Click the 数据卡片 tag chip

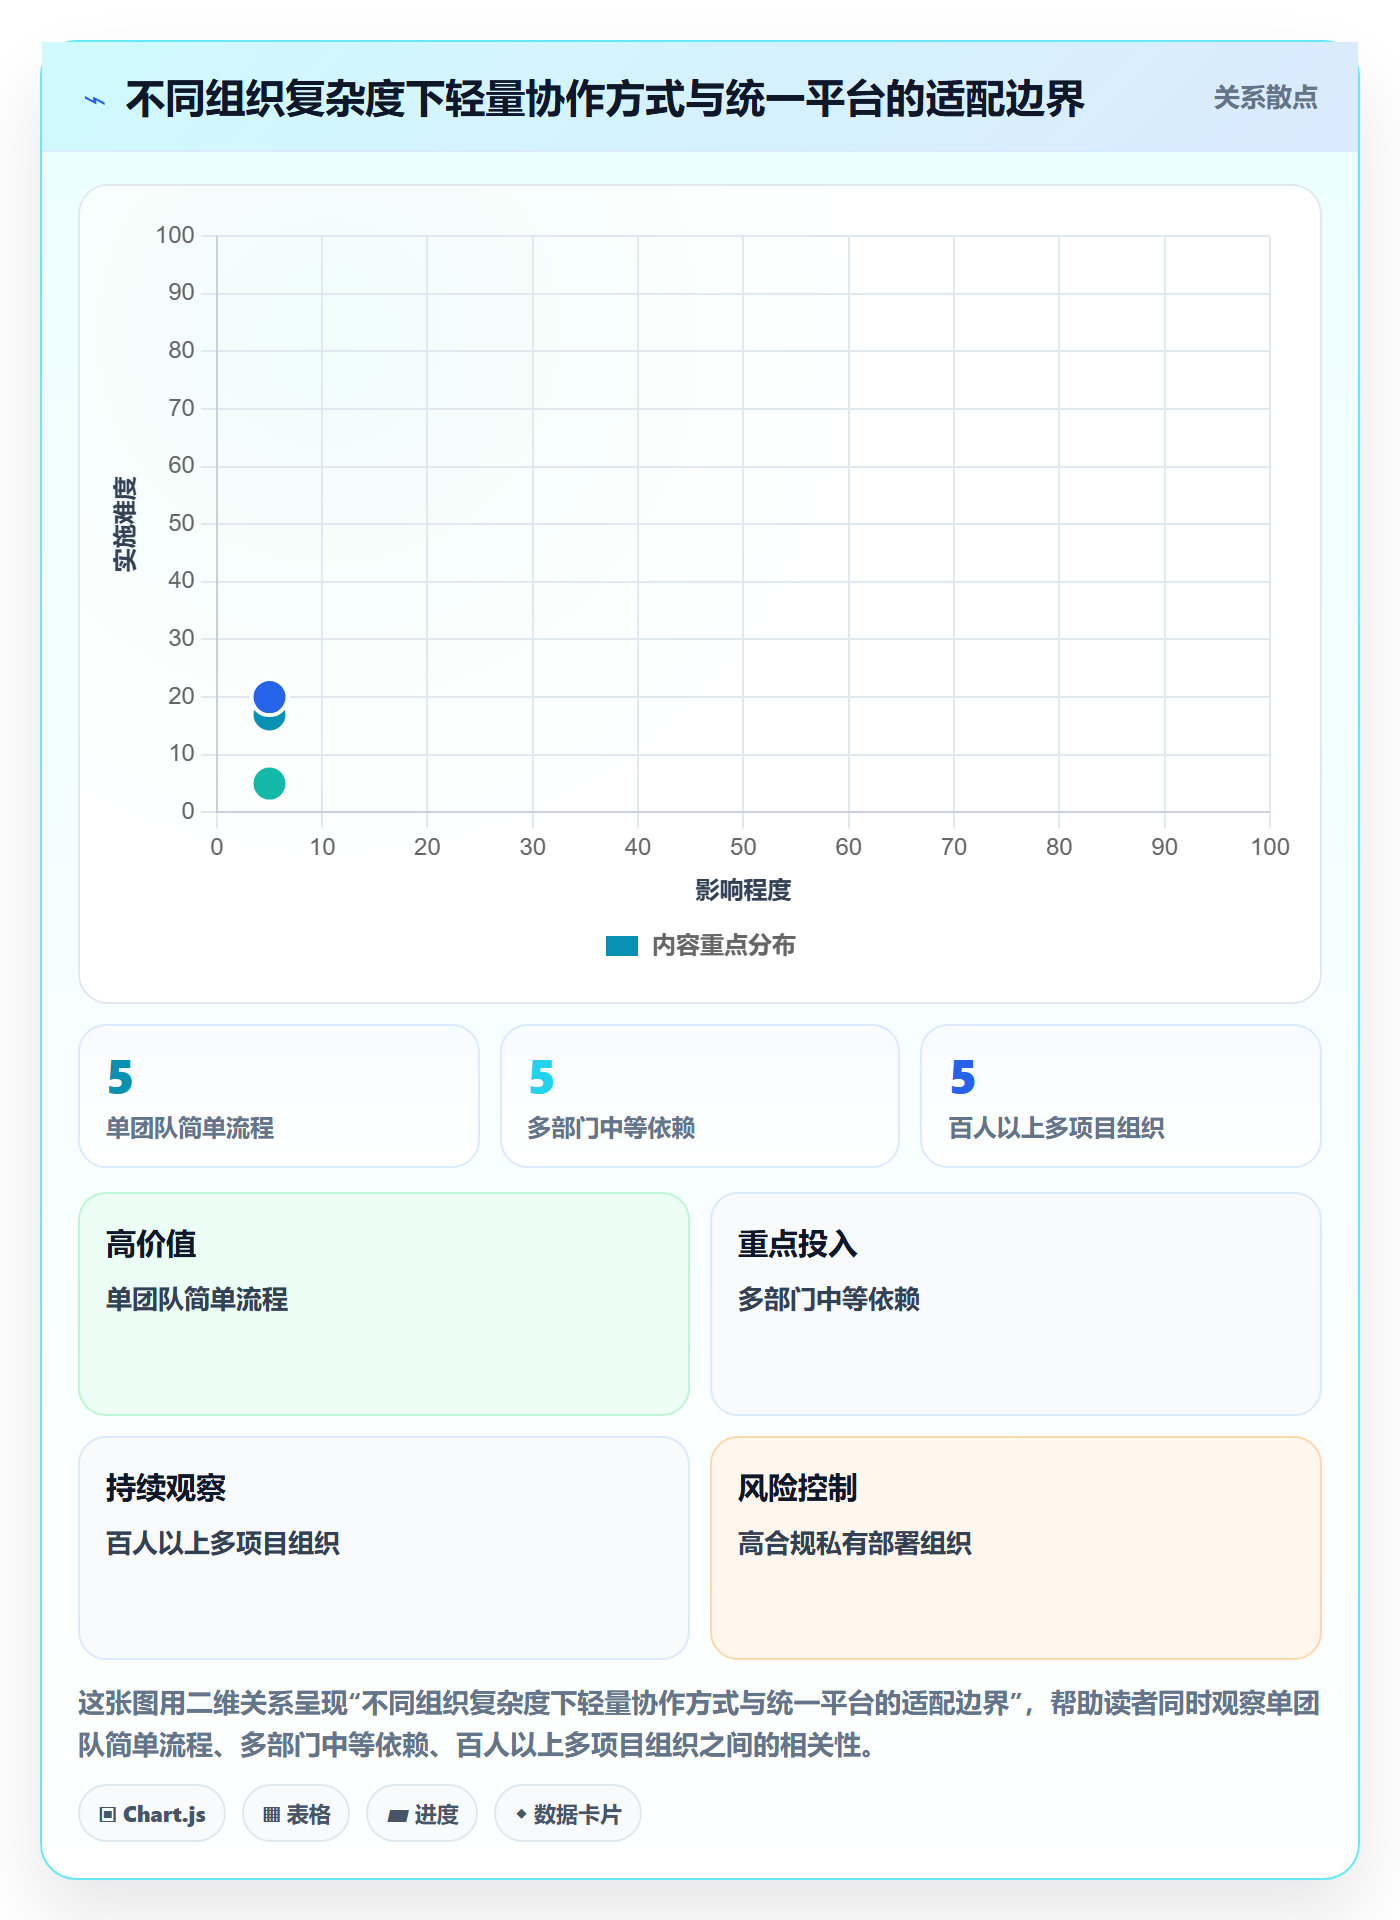pyautogui.click(x=568, y=1814)
